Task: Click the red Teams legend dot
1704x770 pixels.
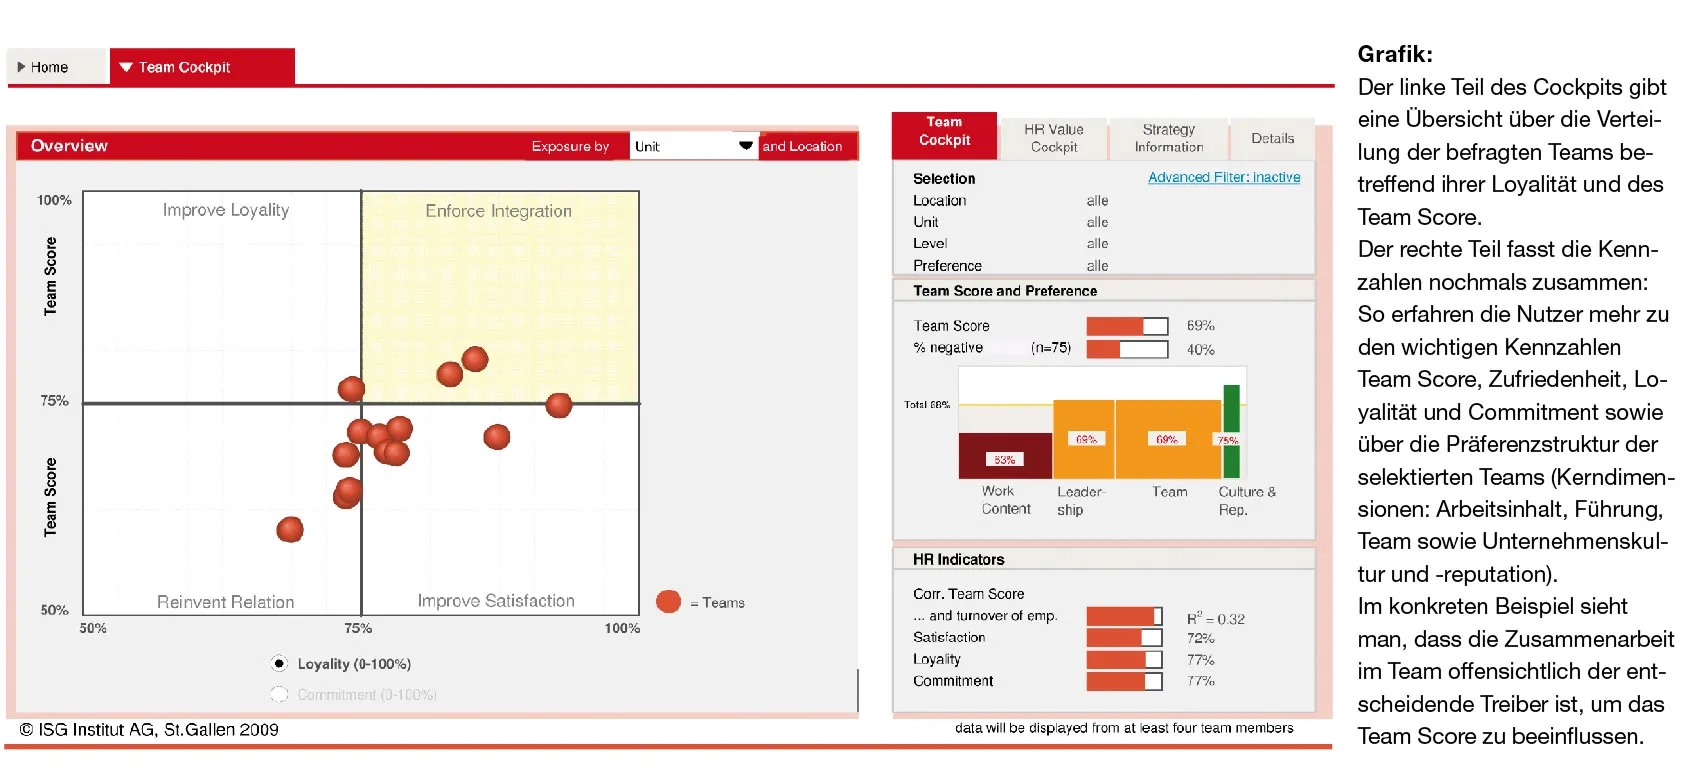Action: [x=668, y=601]
